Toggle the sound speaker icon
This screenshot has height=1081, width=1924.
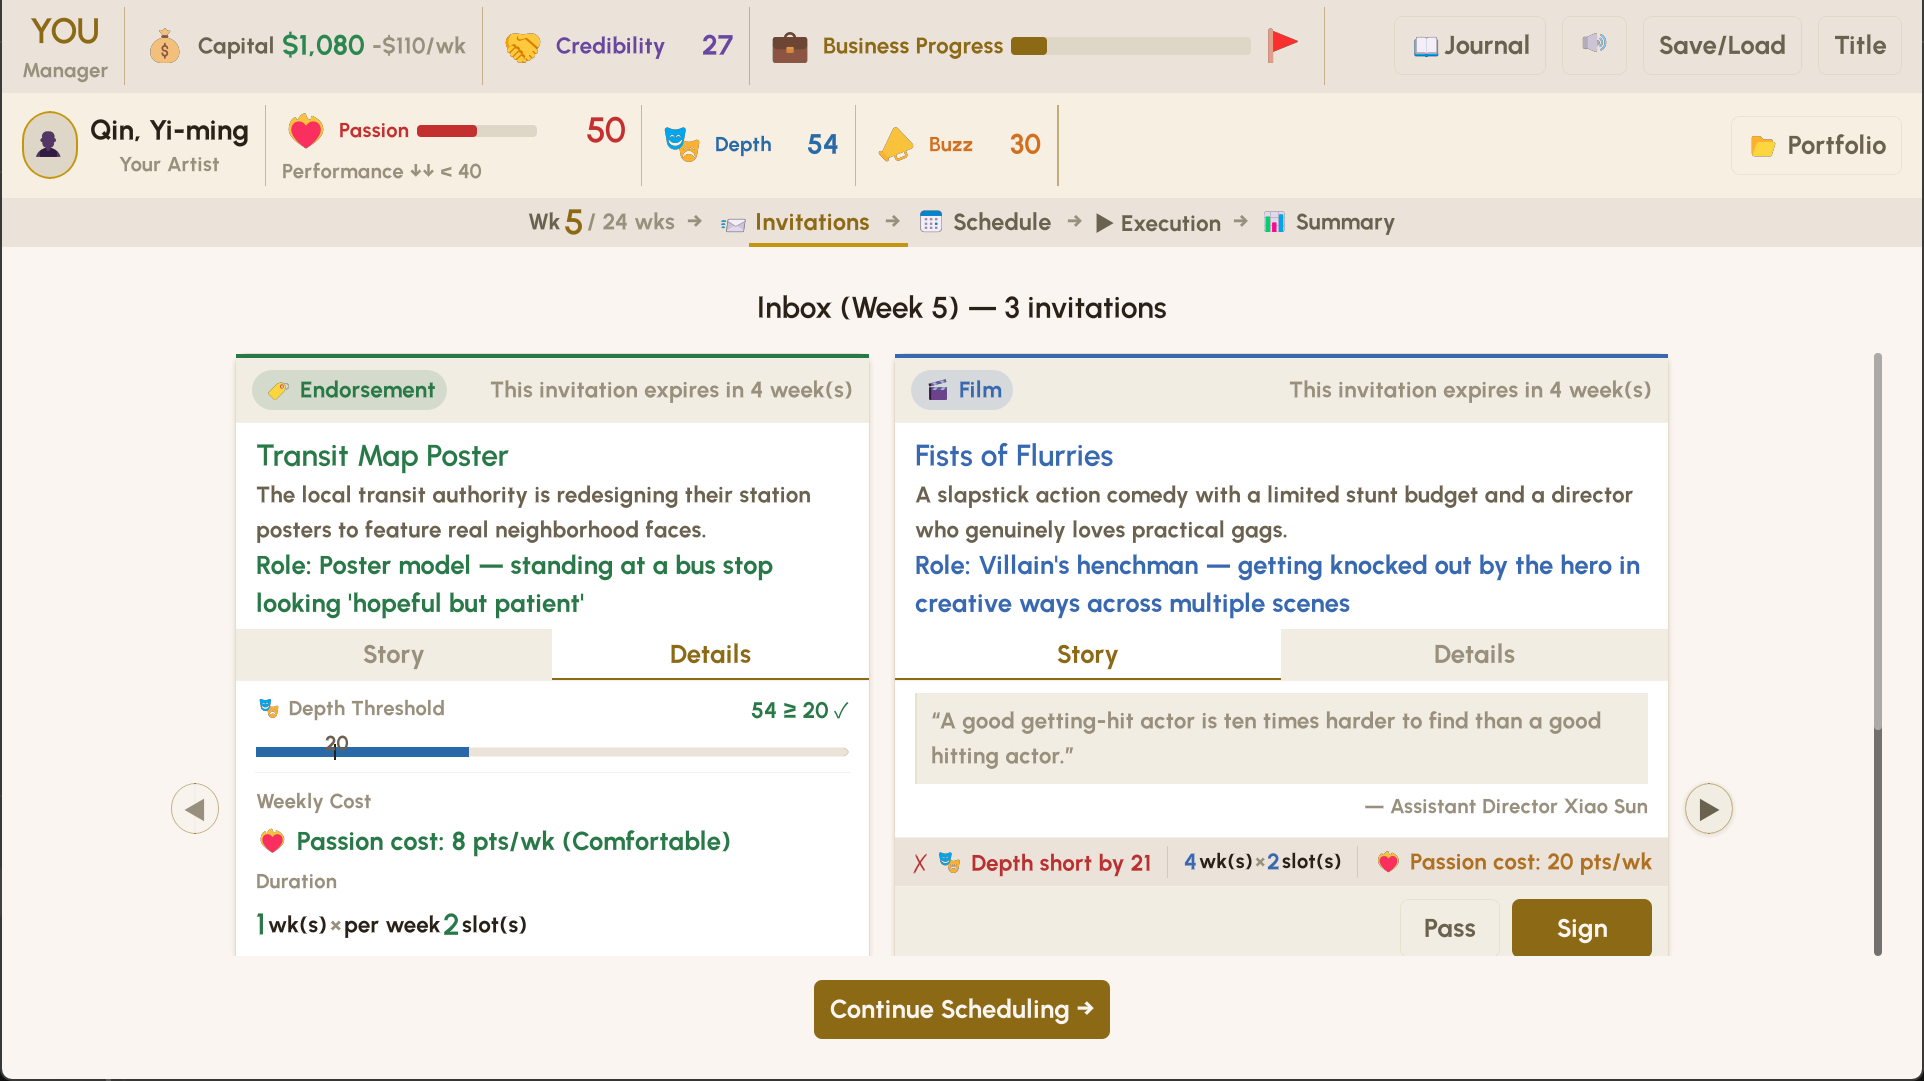tap(1594, 44)
